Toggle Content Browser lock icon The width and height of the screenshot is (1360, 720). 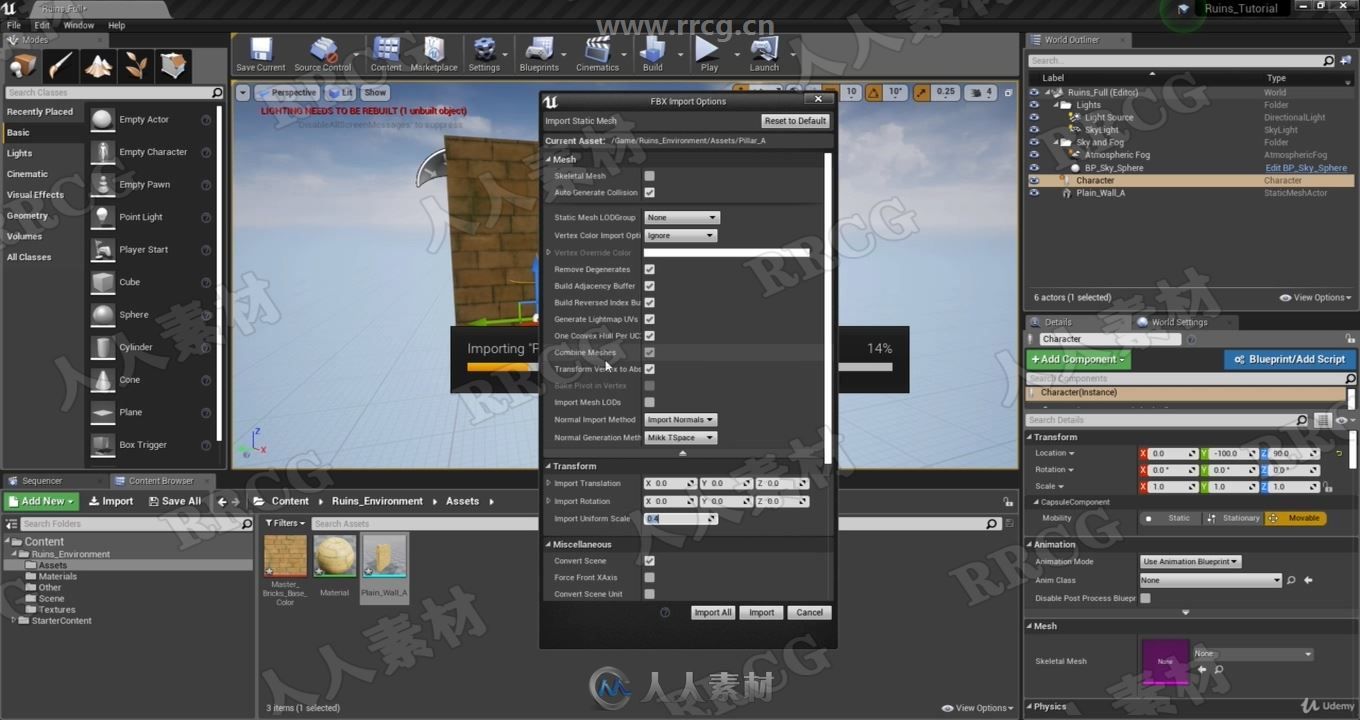(x=1009, y=502)
